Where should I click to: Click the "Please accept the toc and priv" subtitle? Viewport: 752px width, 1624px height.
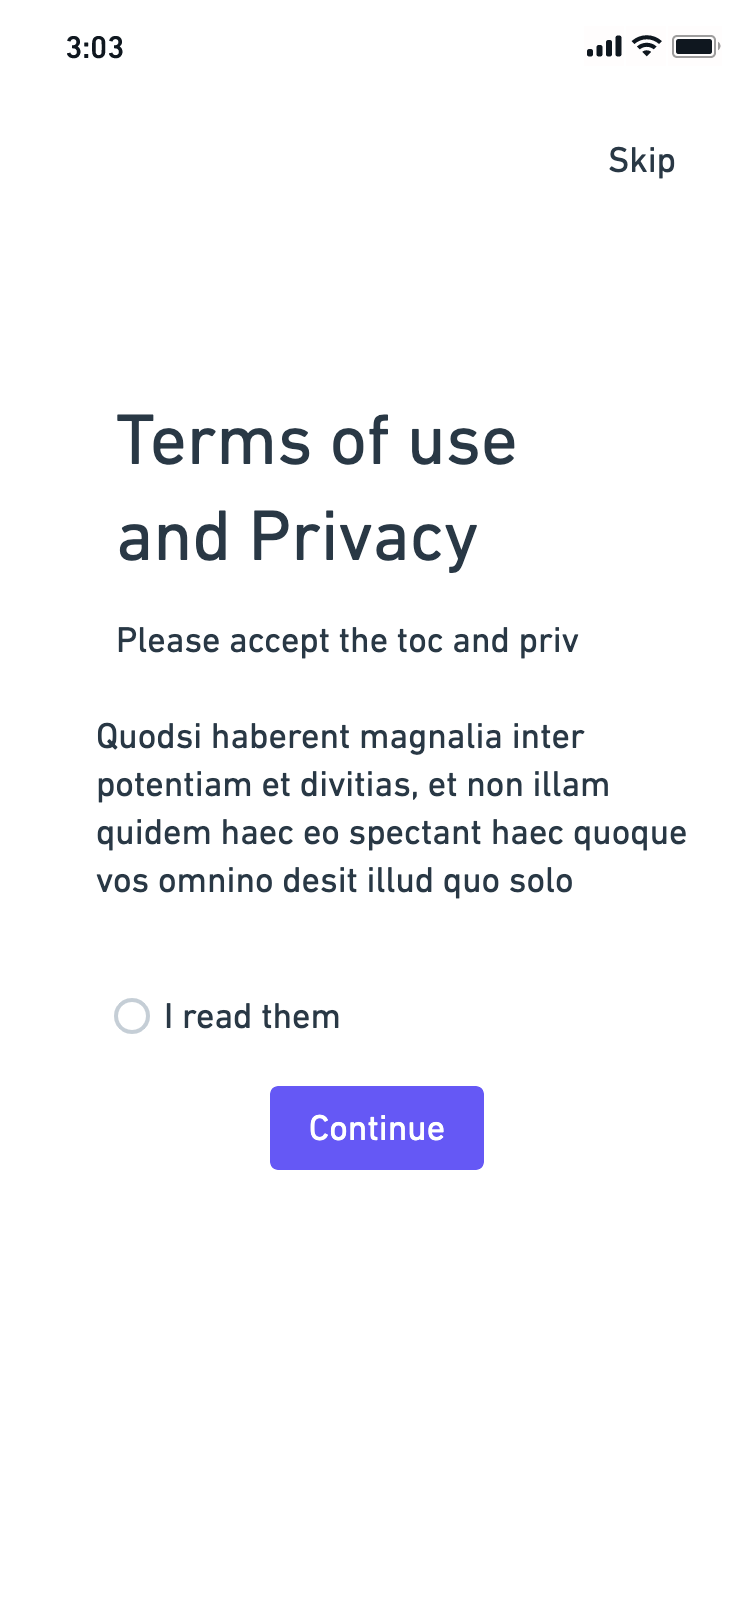[x=347, y=641]
